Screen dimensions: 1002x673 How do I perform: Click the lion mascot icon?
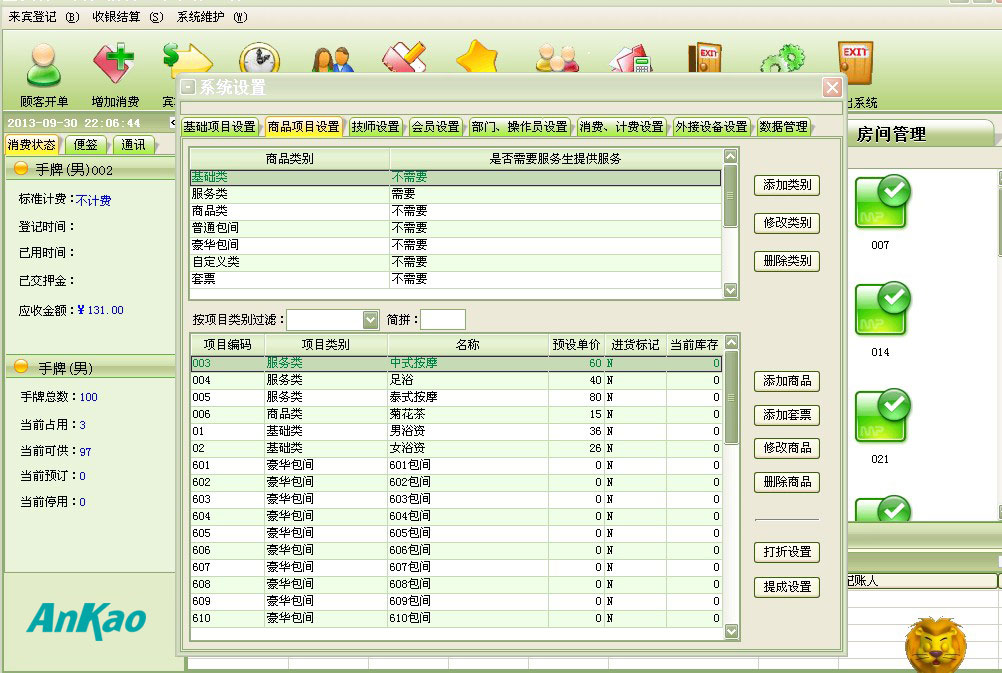(935, 643)
